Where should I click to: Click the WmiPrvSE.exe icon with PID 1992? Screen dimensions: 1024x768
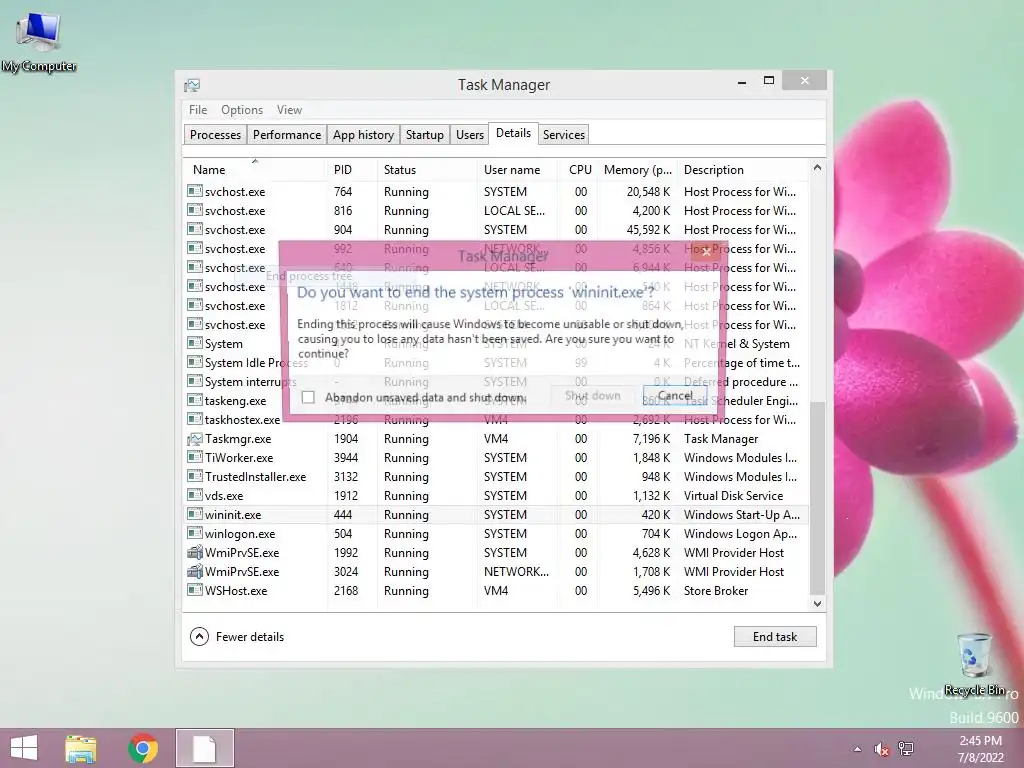point(194,552)
